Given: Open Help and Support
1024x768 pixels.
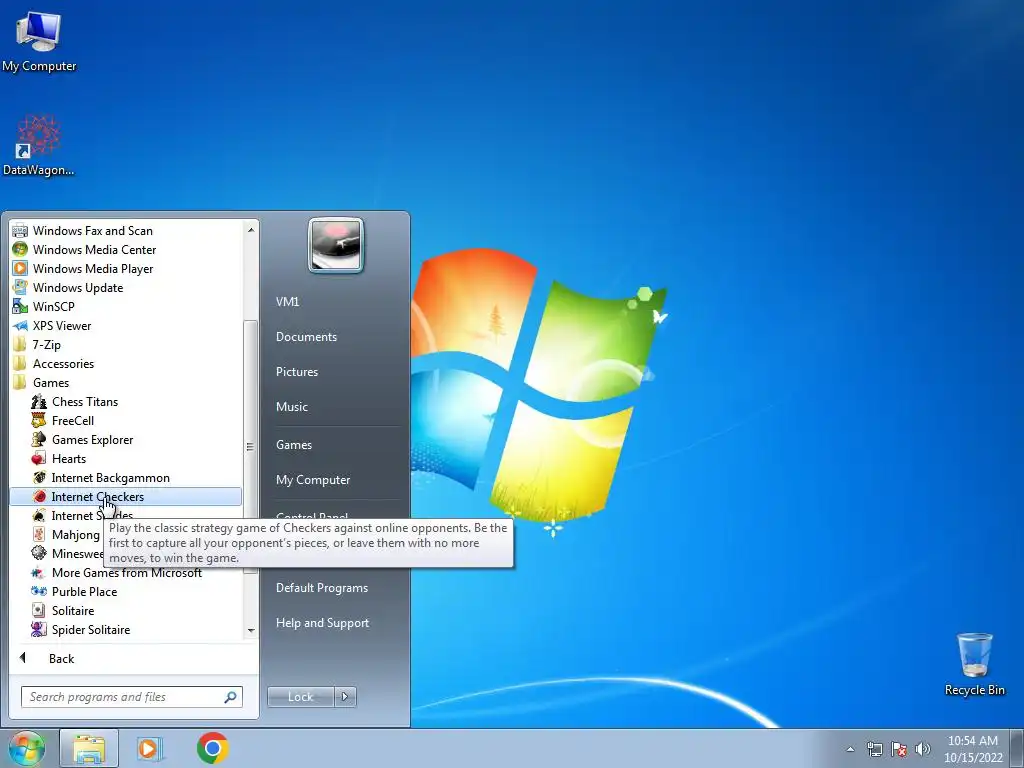Looking at the screenshot, I should [323, 623].
